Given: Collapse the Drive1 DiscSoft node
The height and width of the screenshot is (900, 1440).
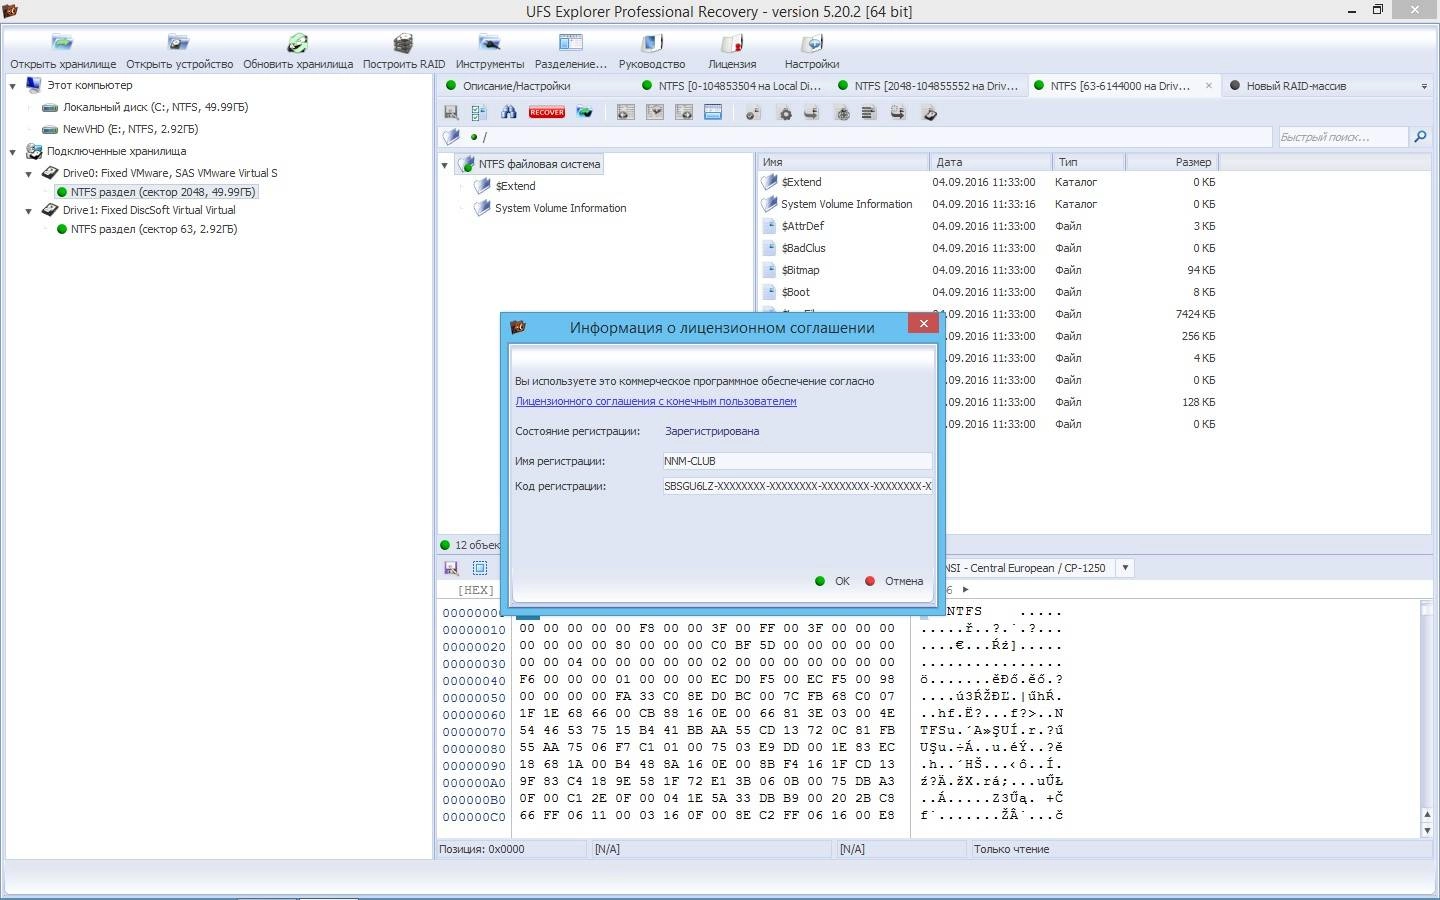Looking at the screenshot, I should (29, 211).
